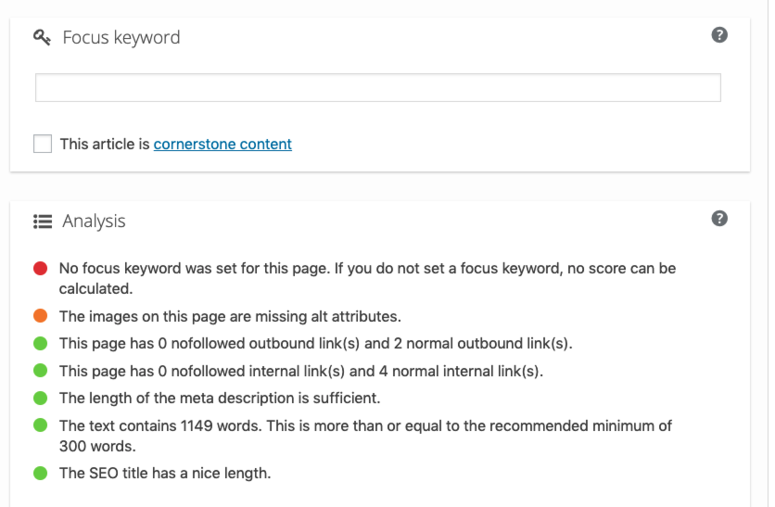Image resolution: width=775 pixels, height=507 pixels.
Task: Focus the focus keyword text field
Action: point(378,87)
